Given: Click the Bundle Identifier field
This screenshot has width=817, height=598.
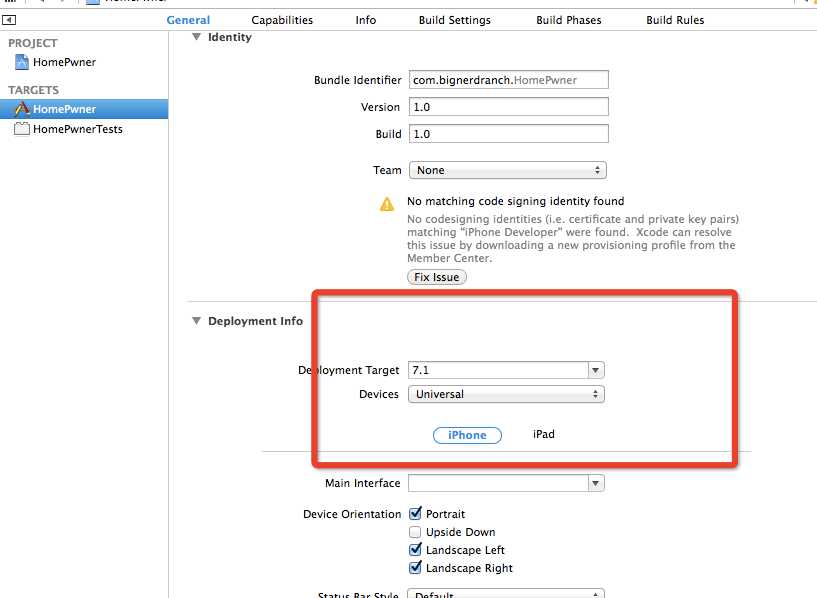Looking at the screenshot, I should (509, 80).
